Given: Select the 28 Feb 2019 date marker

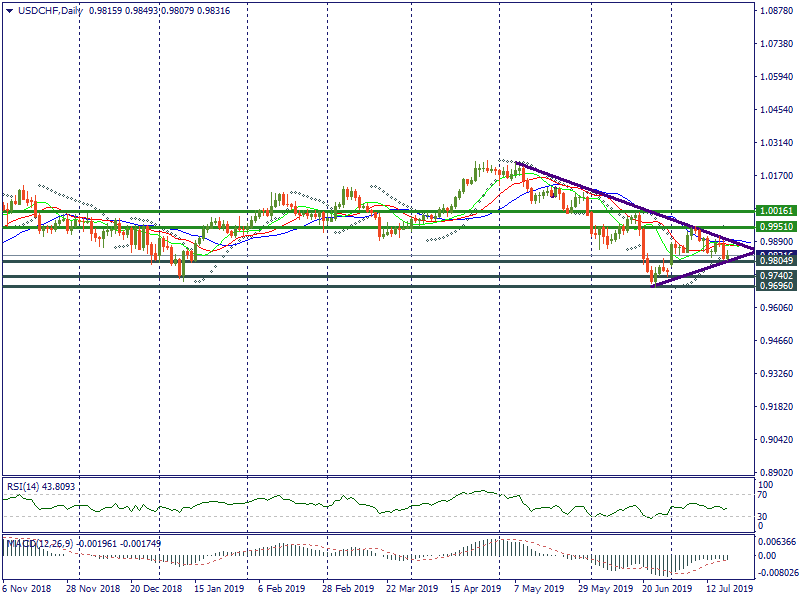Looking at the screenshot, I should (x=349, y=590).
